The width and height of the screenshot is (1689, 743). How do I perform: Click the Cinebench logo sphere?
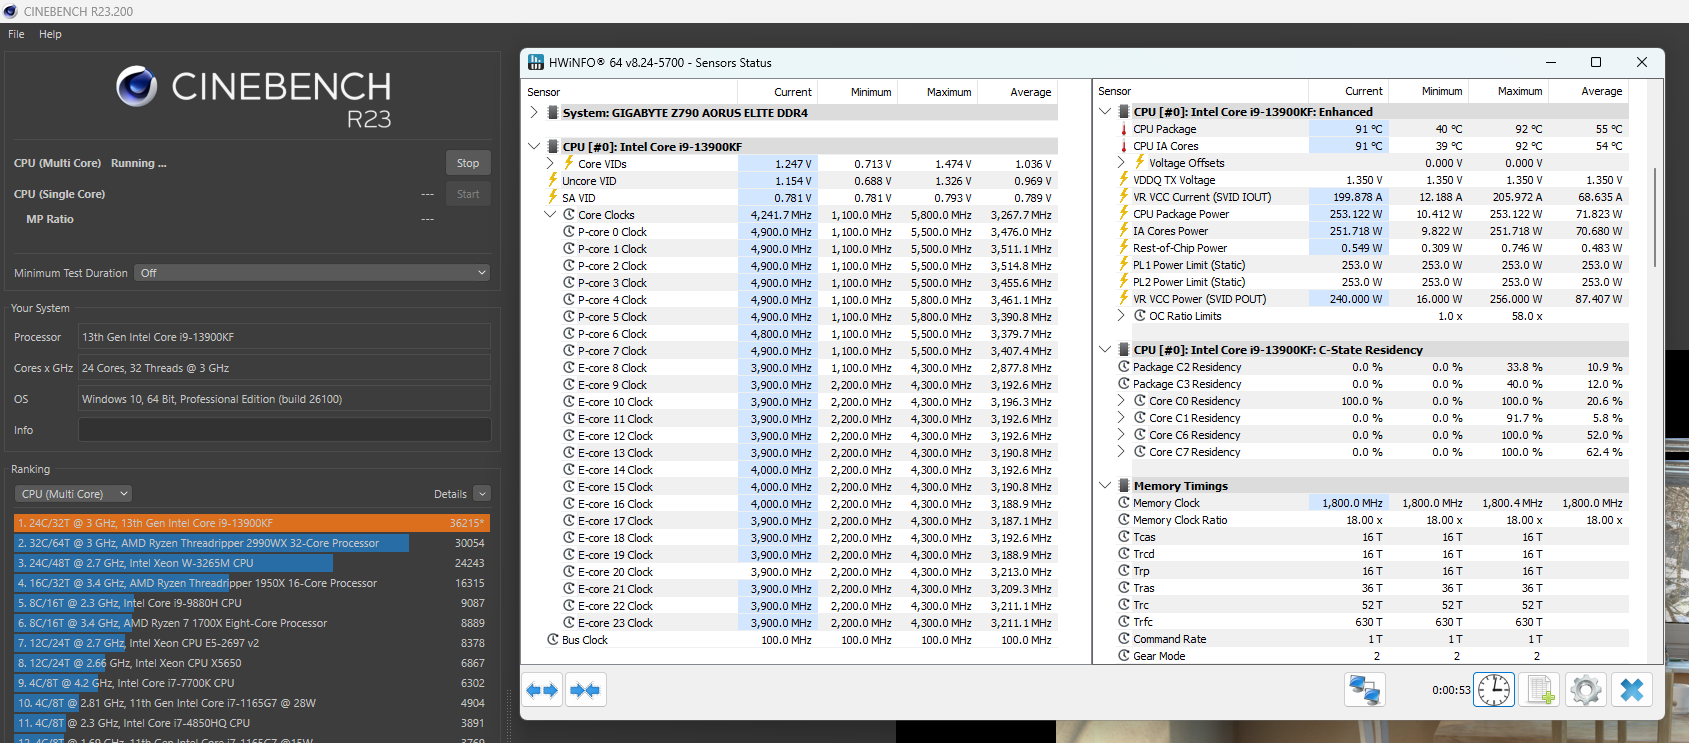[x=137, y=87]
